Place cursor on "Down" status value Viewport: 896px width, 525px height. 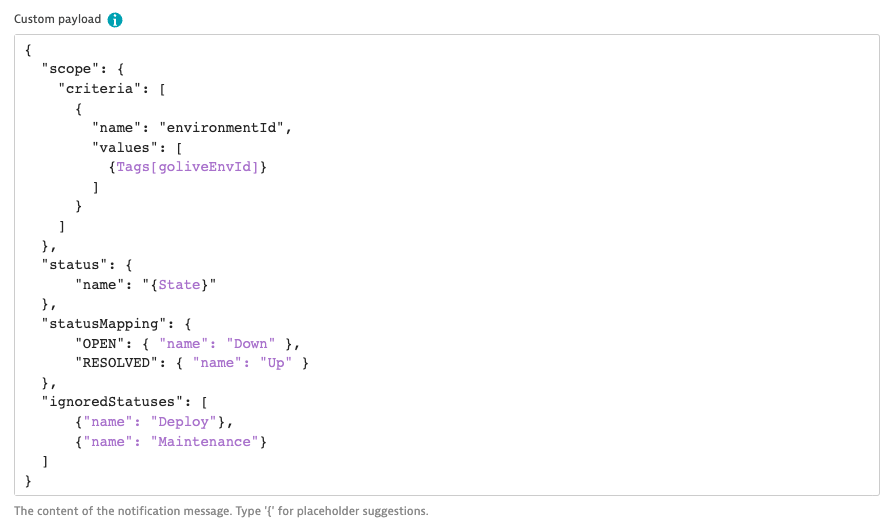coord(250,343)
